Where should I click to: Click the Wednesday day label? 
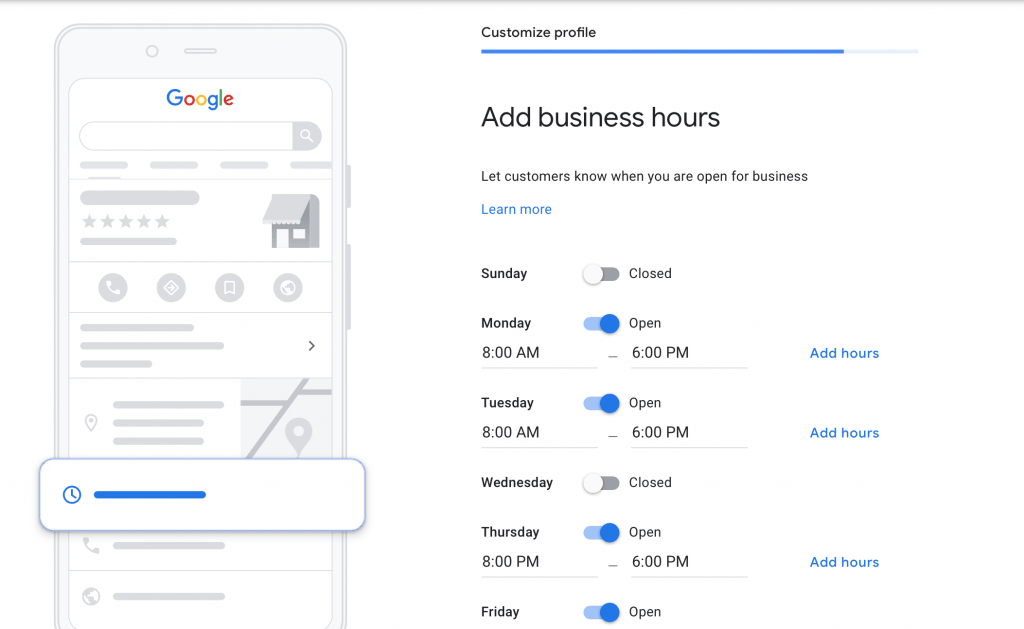(517, 483)
